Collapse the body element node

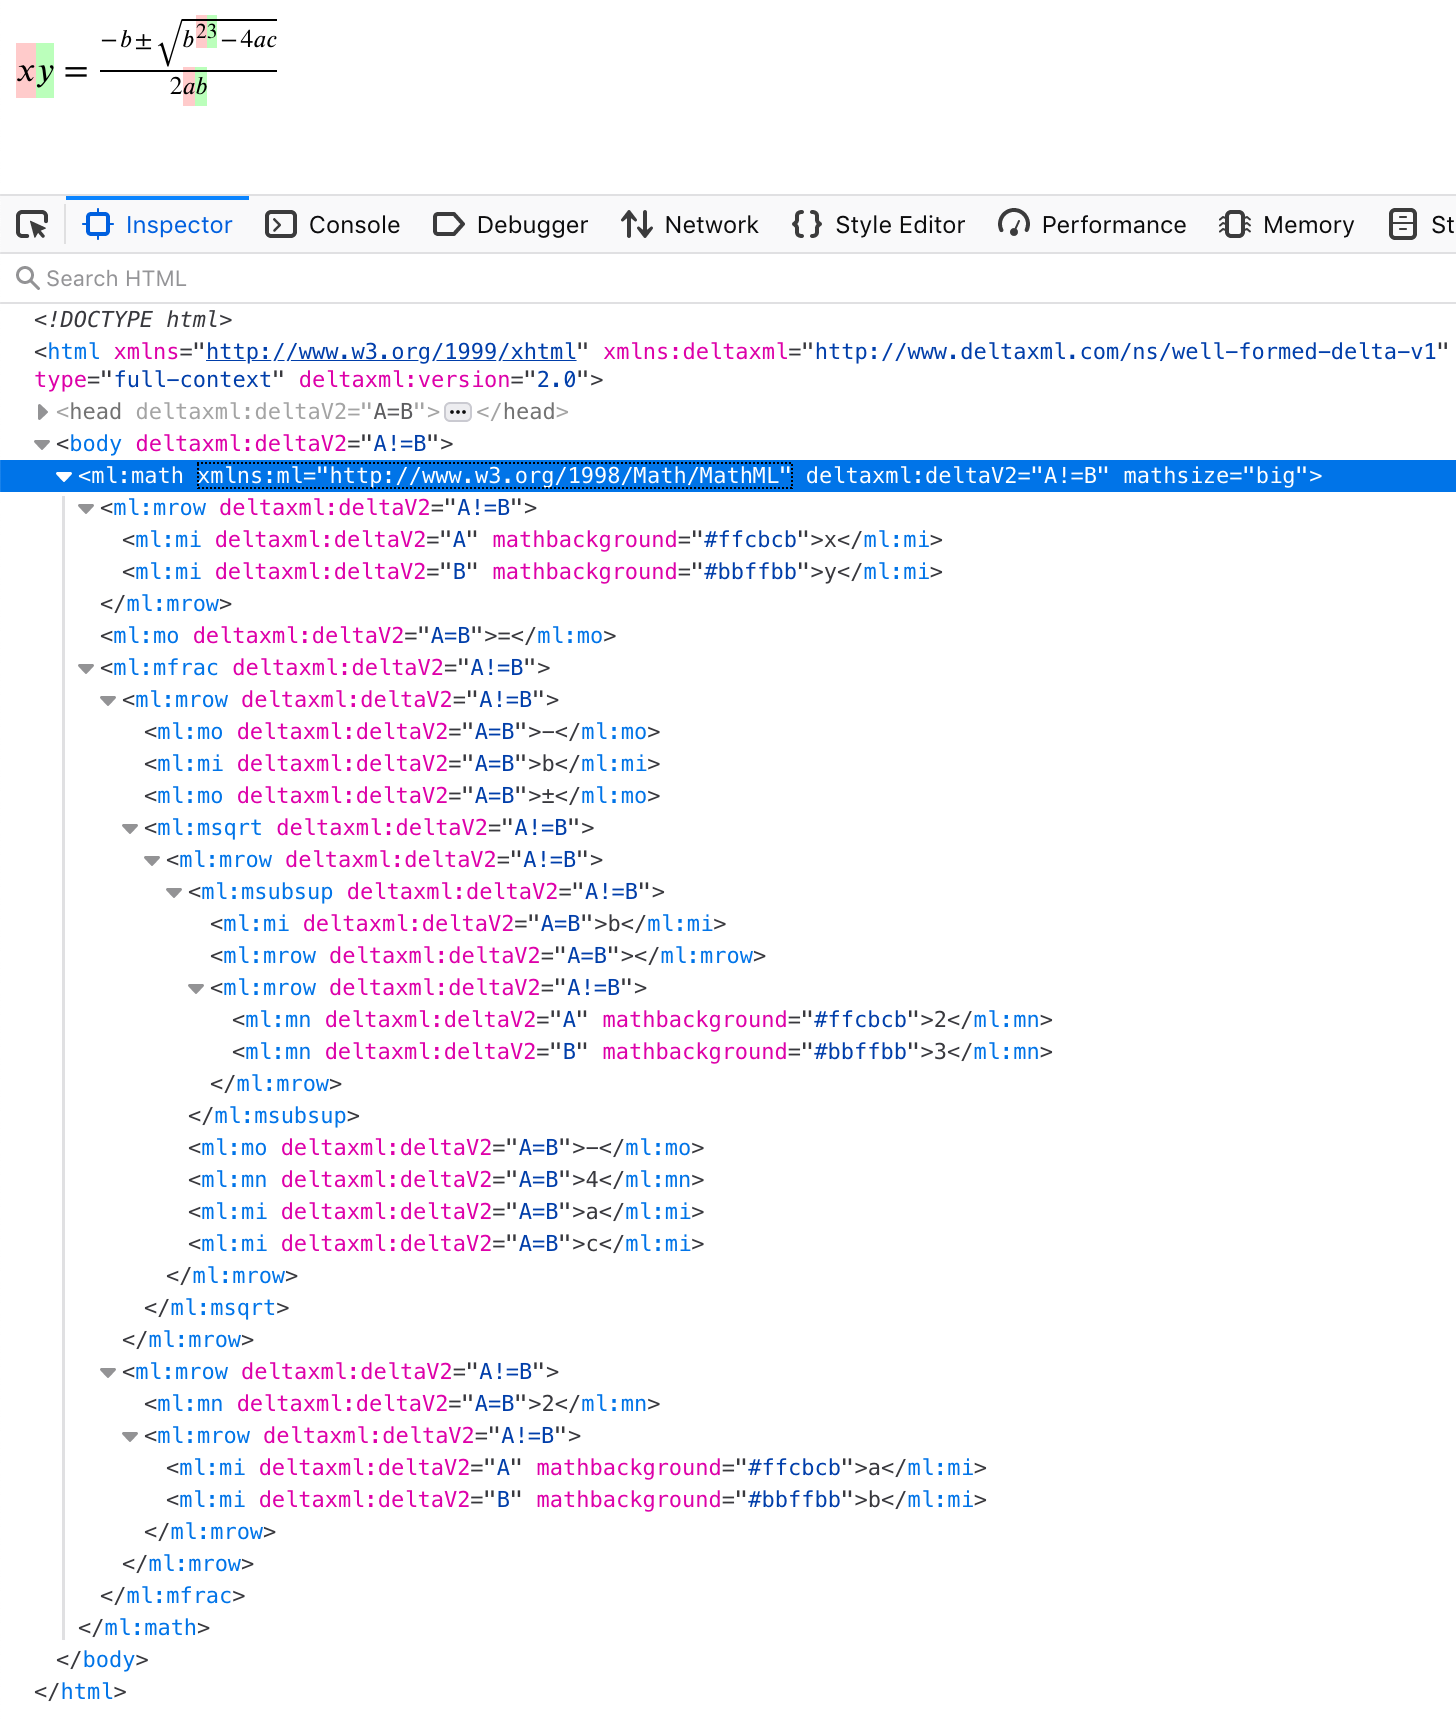[42, 444]
